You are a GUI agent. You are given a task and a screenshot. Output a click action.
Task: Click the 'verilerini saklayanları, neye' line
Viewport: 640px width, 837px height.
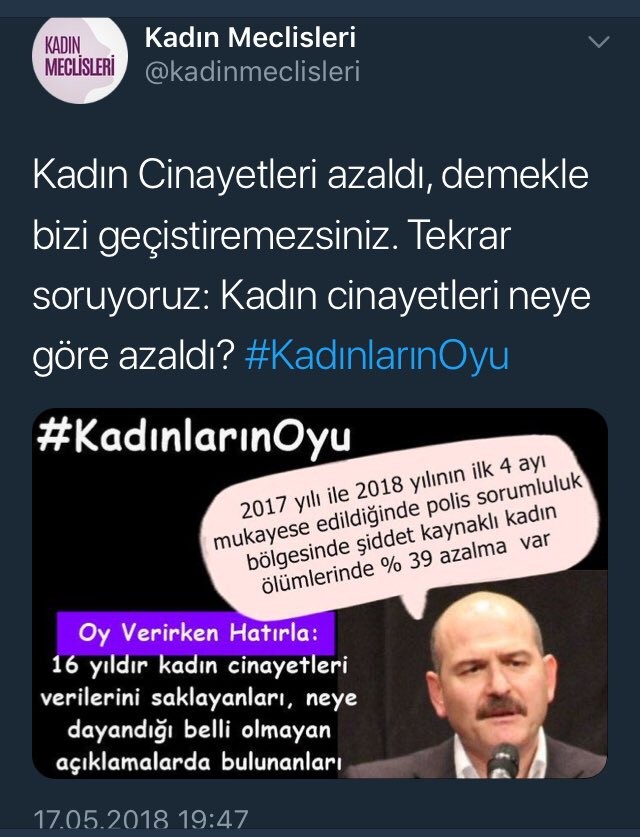tap(199, 699)
